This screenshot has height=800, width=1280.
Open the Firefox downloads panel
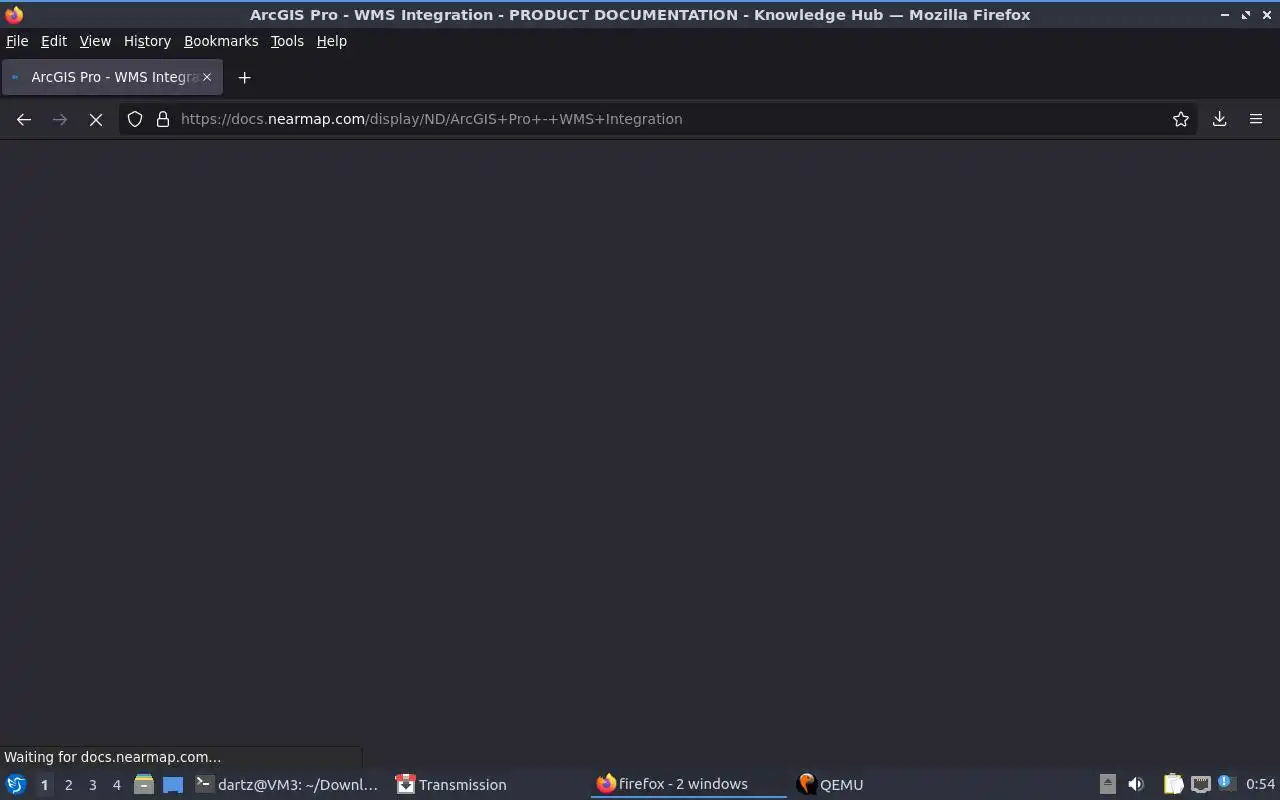click(1220, 119)
